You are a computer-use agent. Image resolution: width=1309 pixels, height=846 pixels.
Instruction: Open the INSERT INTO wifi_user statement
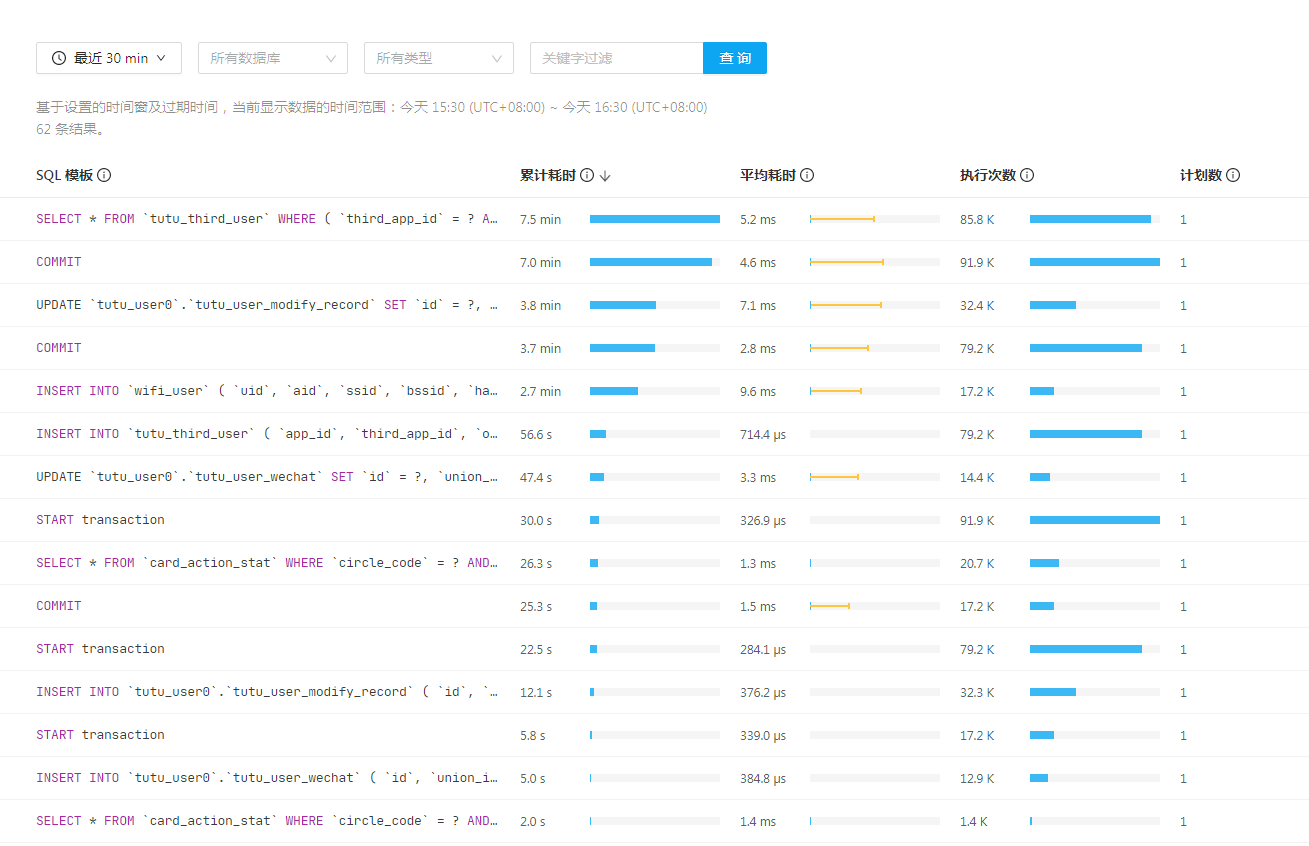267,391
